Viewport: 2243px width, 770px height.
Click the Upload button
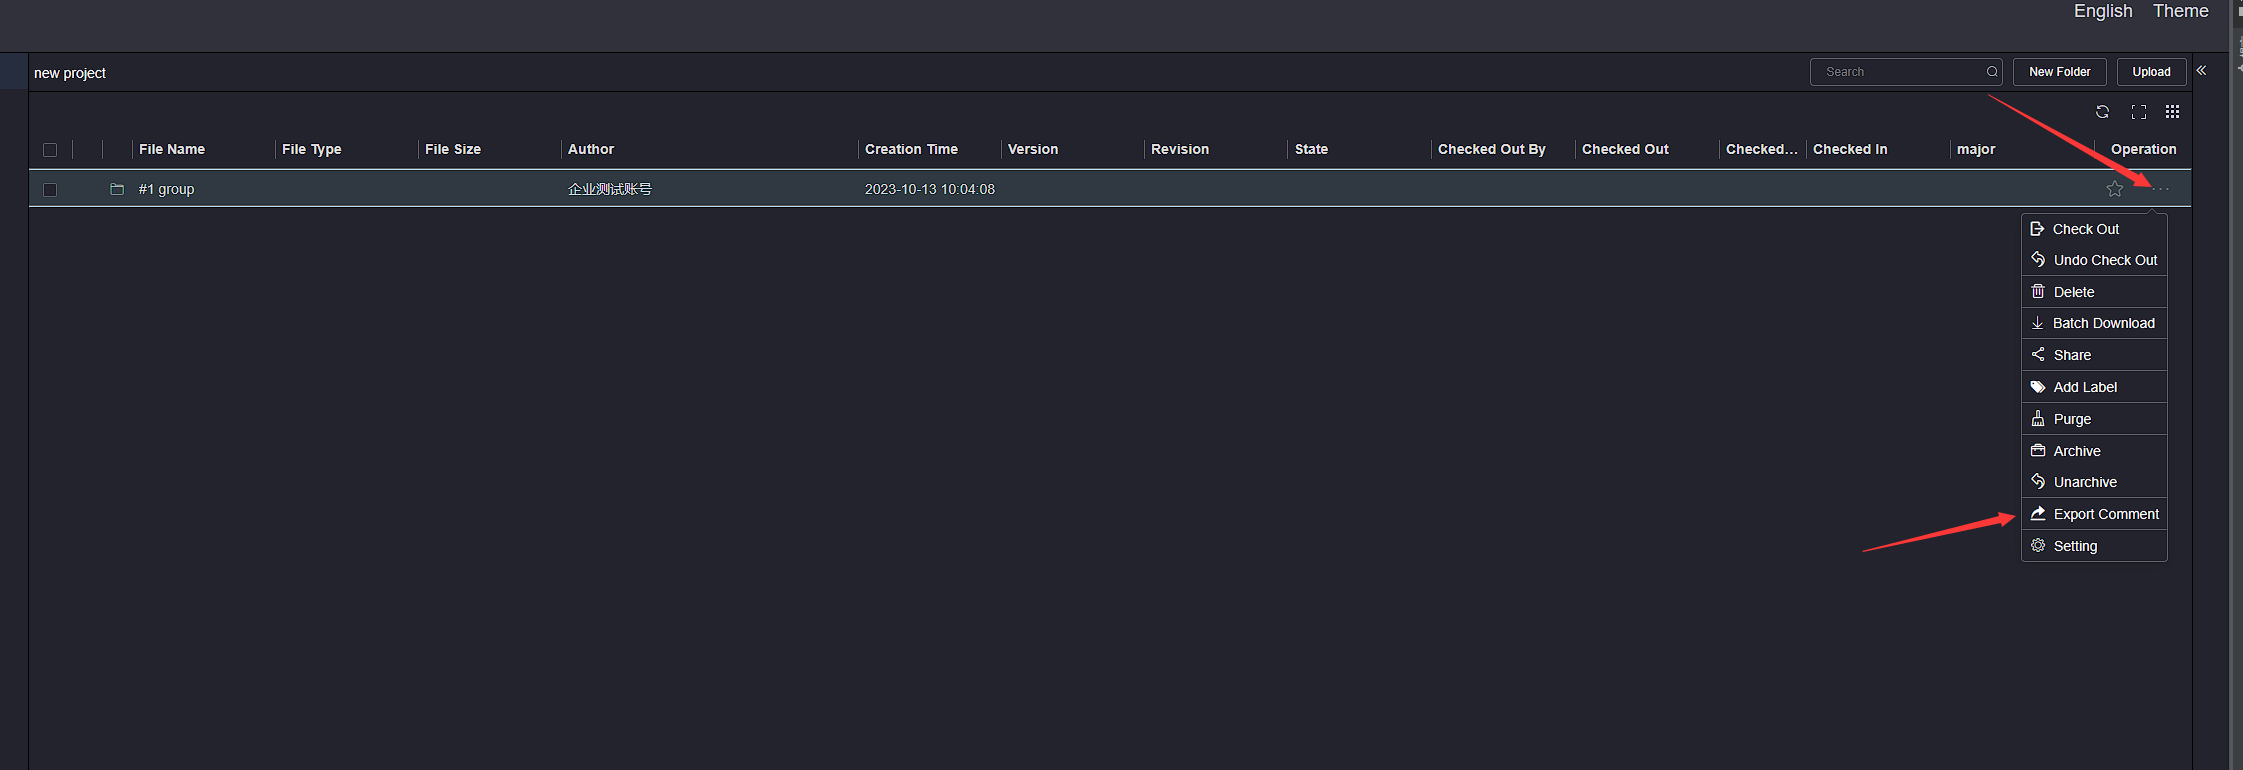[2151, 72]
